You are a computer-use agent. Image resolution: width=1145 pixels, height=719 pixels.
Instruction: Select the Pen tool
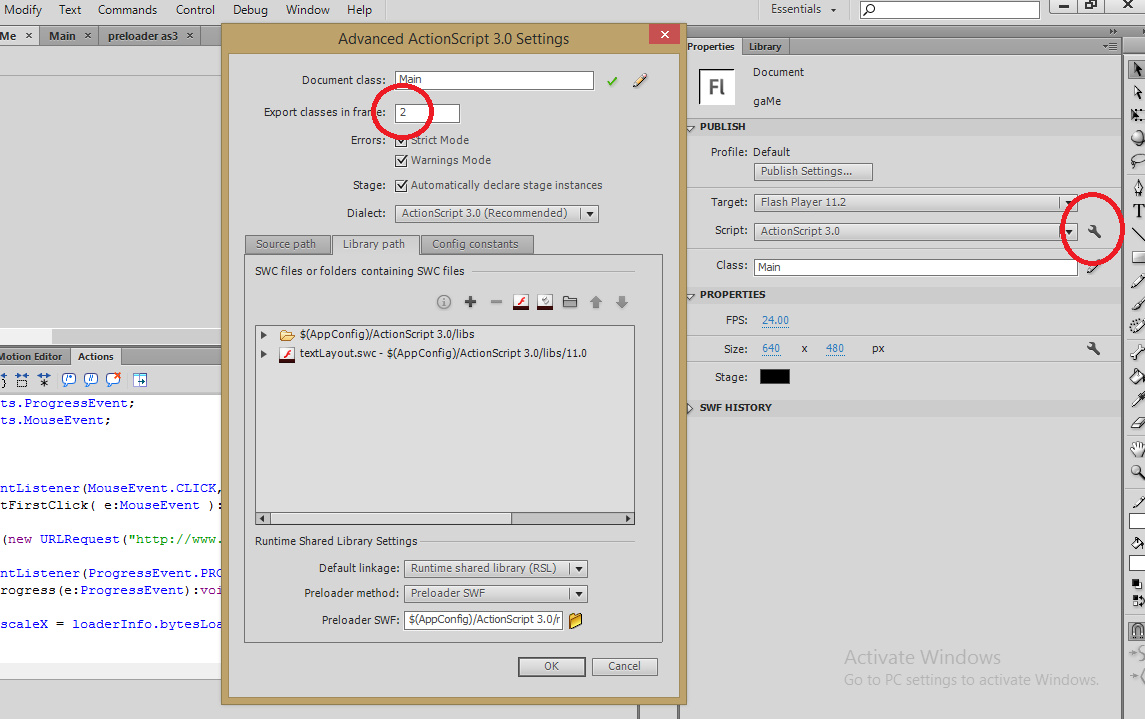click(1137, 188)
